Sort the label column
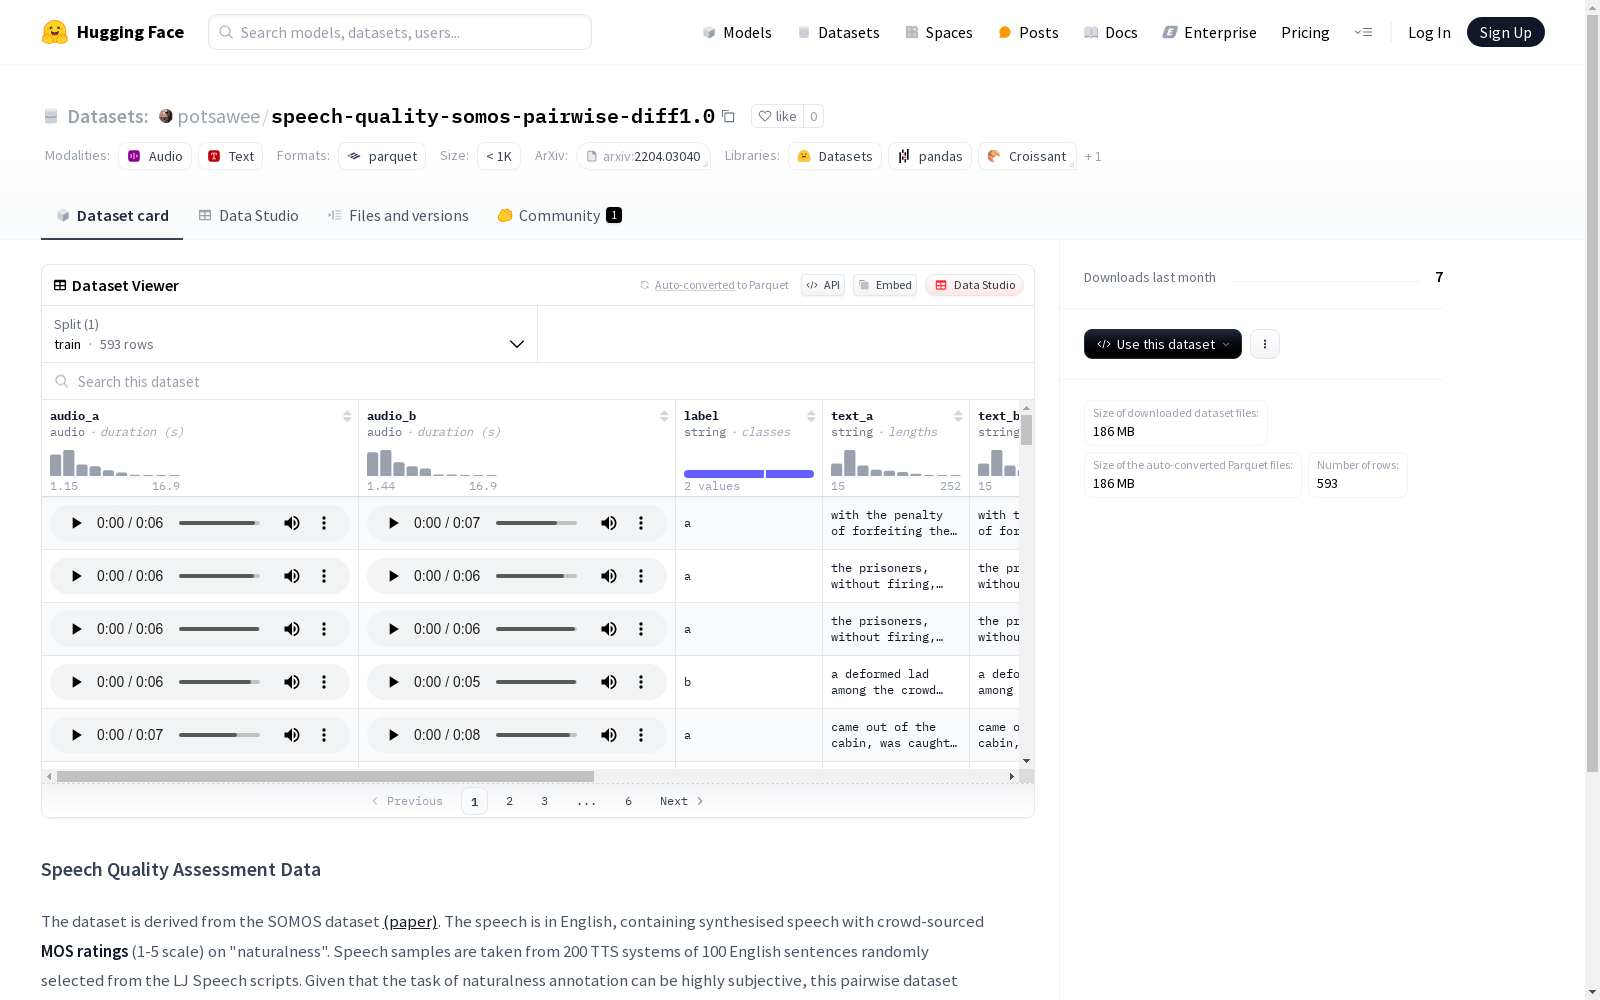This screenshot has height=1000, width=1600. tap(811, 416)
